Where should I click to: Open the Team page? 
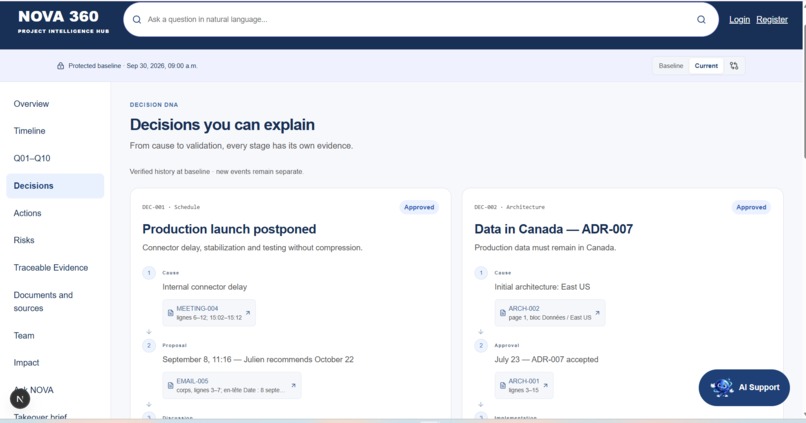(24, 336)
